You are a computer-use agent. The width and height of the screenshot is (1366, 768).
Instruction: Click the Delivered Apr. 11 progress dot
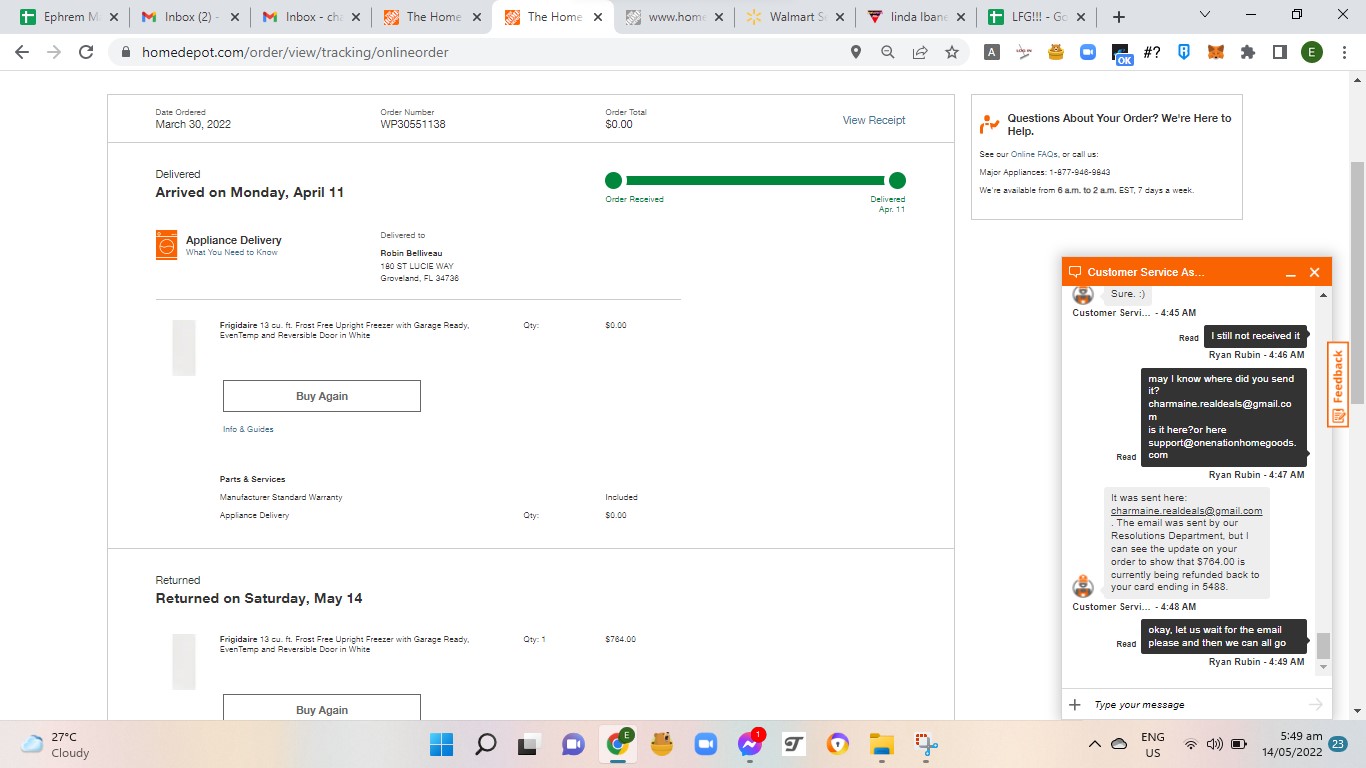pyautogui.click(x=897, y=180)
